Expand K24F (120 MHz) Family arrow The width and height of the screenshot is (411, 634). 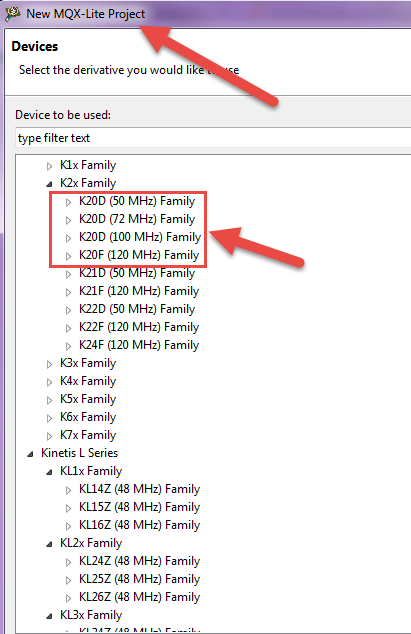tap(68, 346)
